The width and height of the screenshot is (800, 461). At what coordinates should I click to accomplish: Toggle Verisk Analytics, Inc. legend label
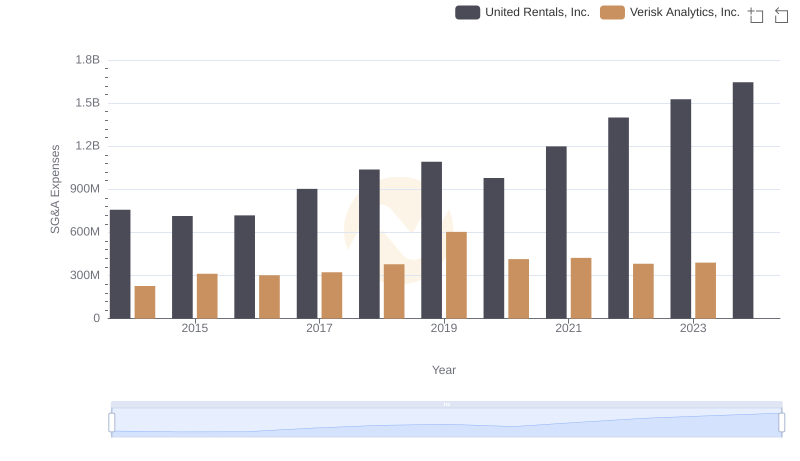click(x=685, y=12)
